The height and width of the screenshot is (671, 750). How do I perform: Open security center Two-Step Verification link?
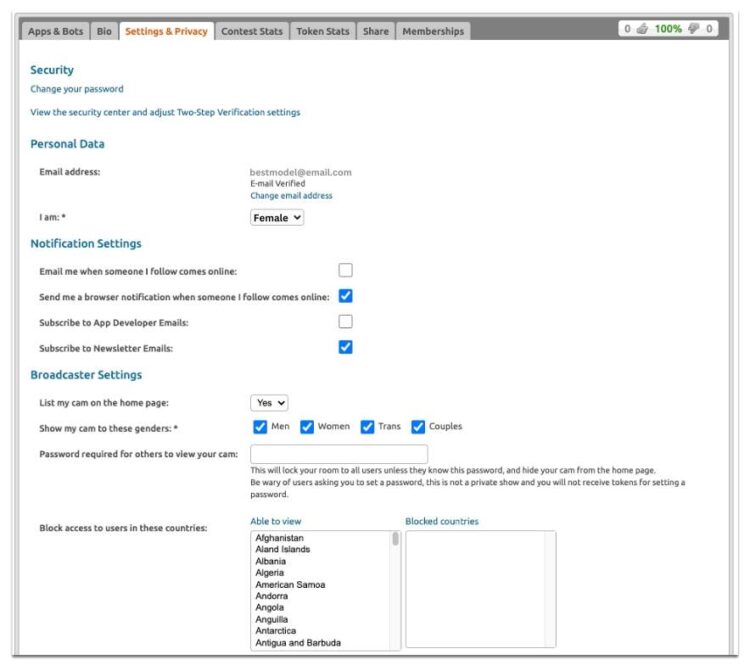pyautogui.click(x=165, y=112)
